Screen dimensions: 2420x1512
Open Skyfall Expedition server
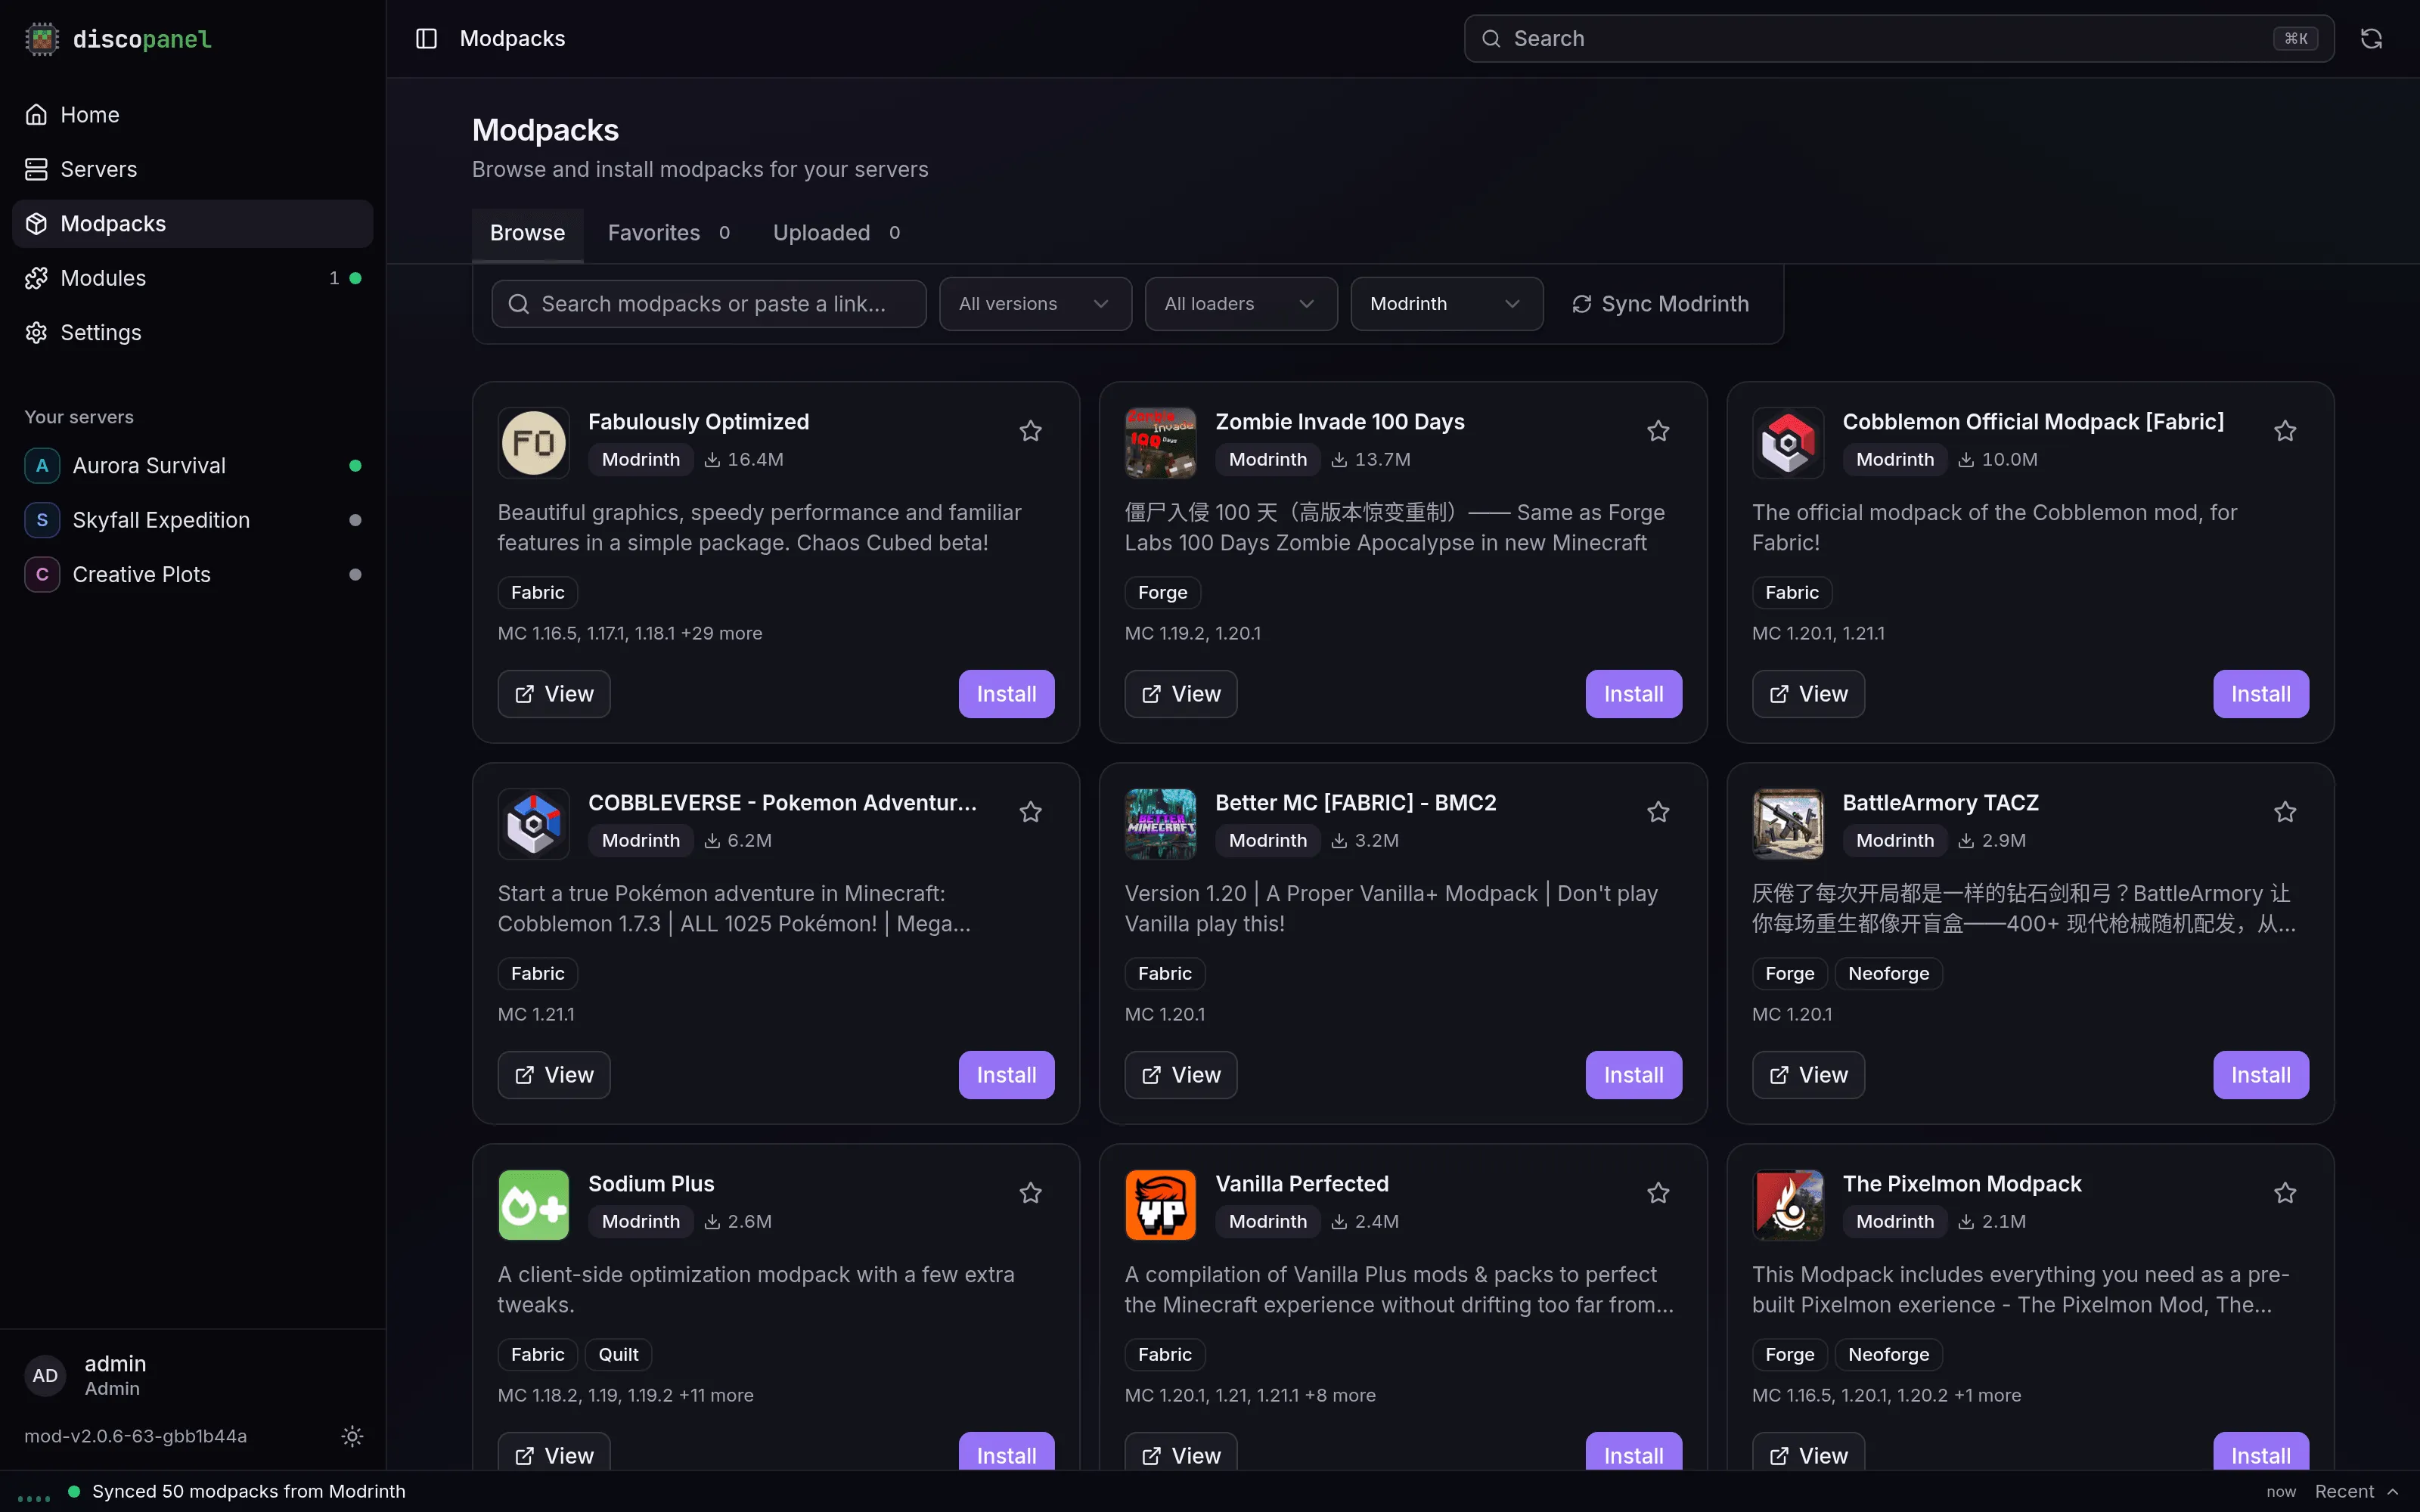pos(192,520)
